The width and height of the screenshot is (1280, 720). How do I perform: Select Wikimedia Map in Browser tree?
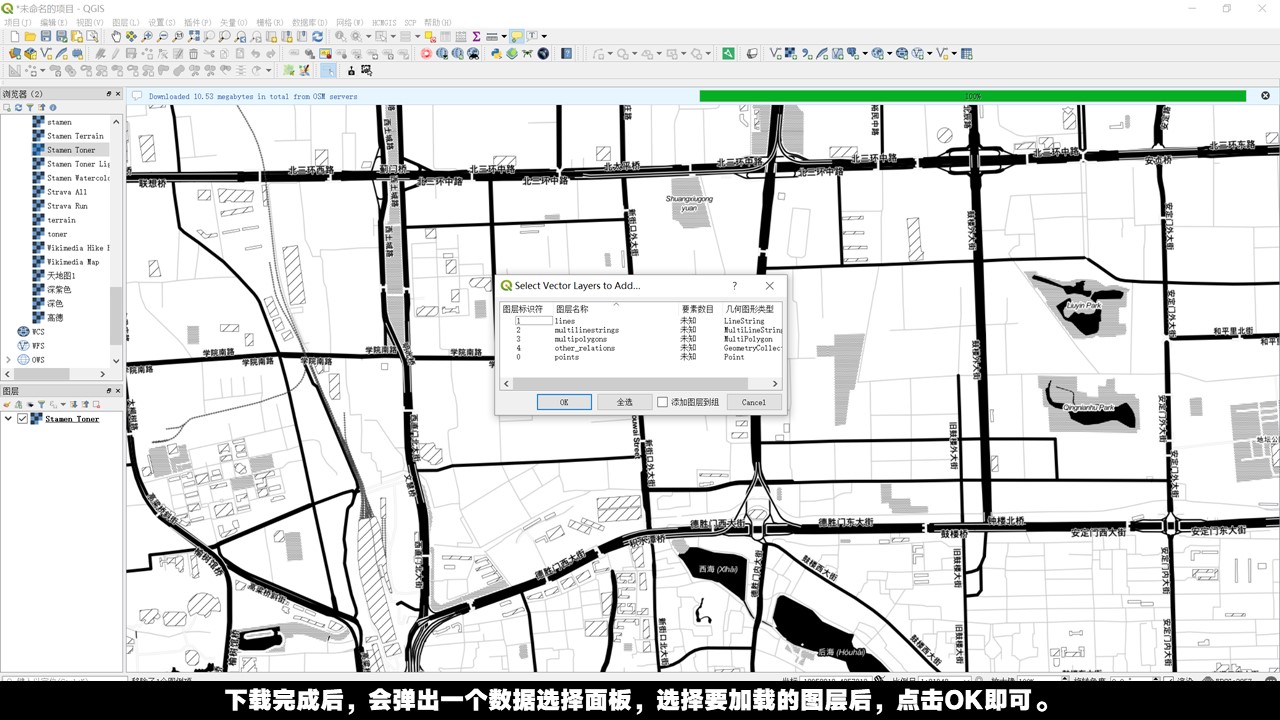pyautogui.click(x=73, y=262)
